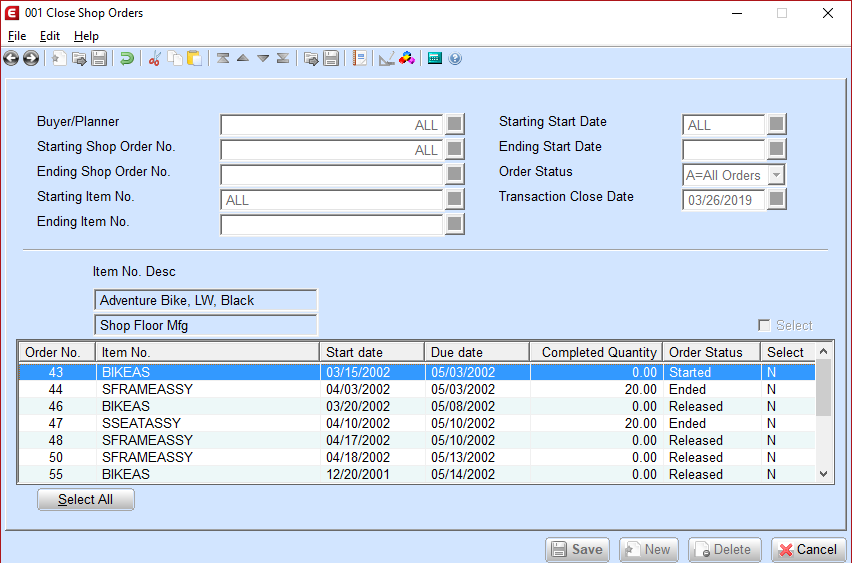Select order number 46 cell
The image size is (852, 563).
[x=57, y=406]
